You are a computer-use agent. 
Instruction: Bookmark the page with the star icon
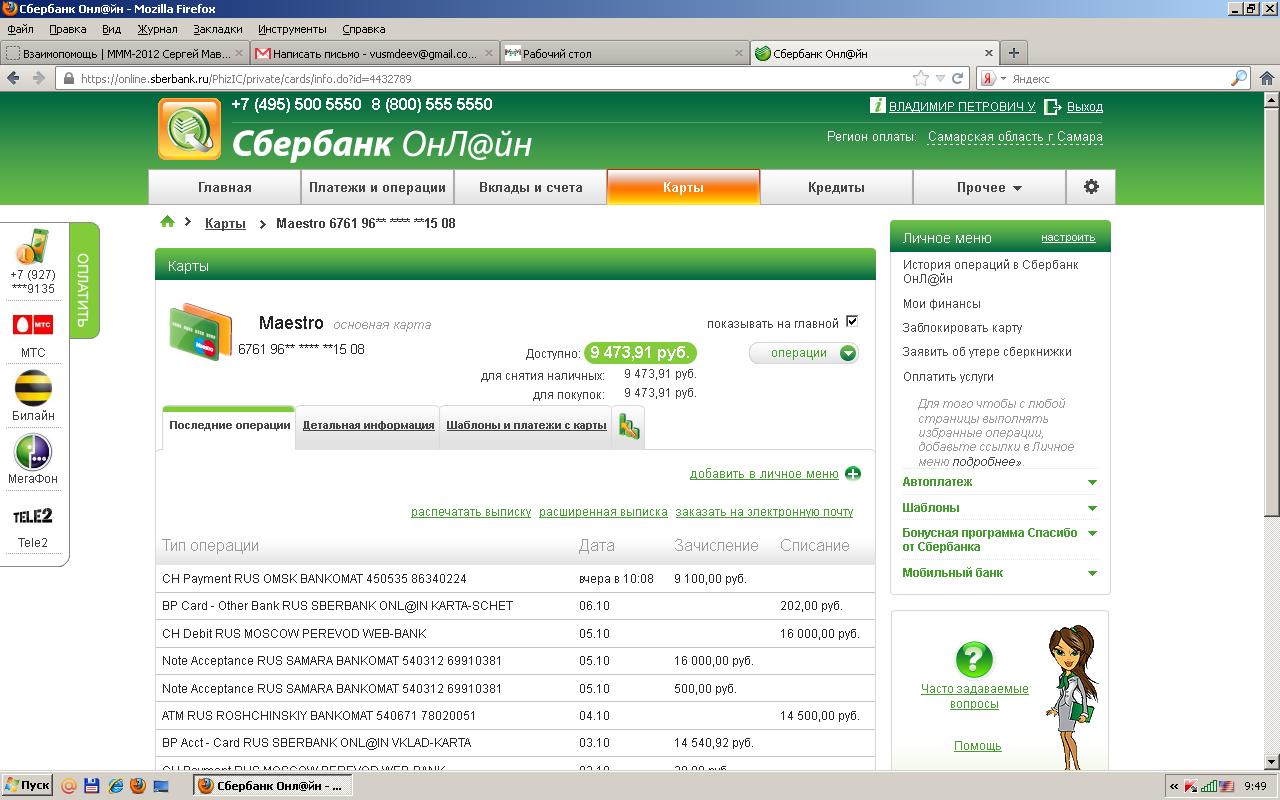(921, 78)
